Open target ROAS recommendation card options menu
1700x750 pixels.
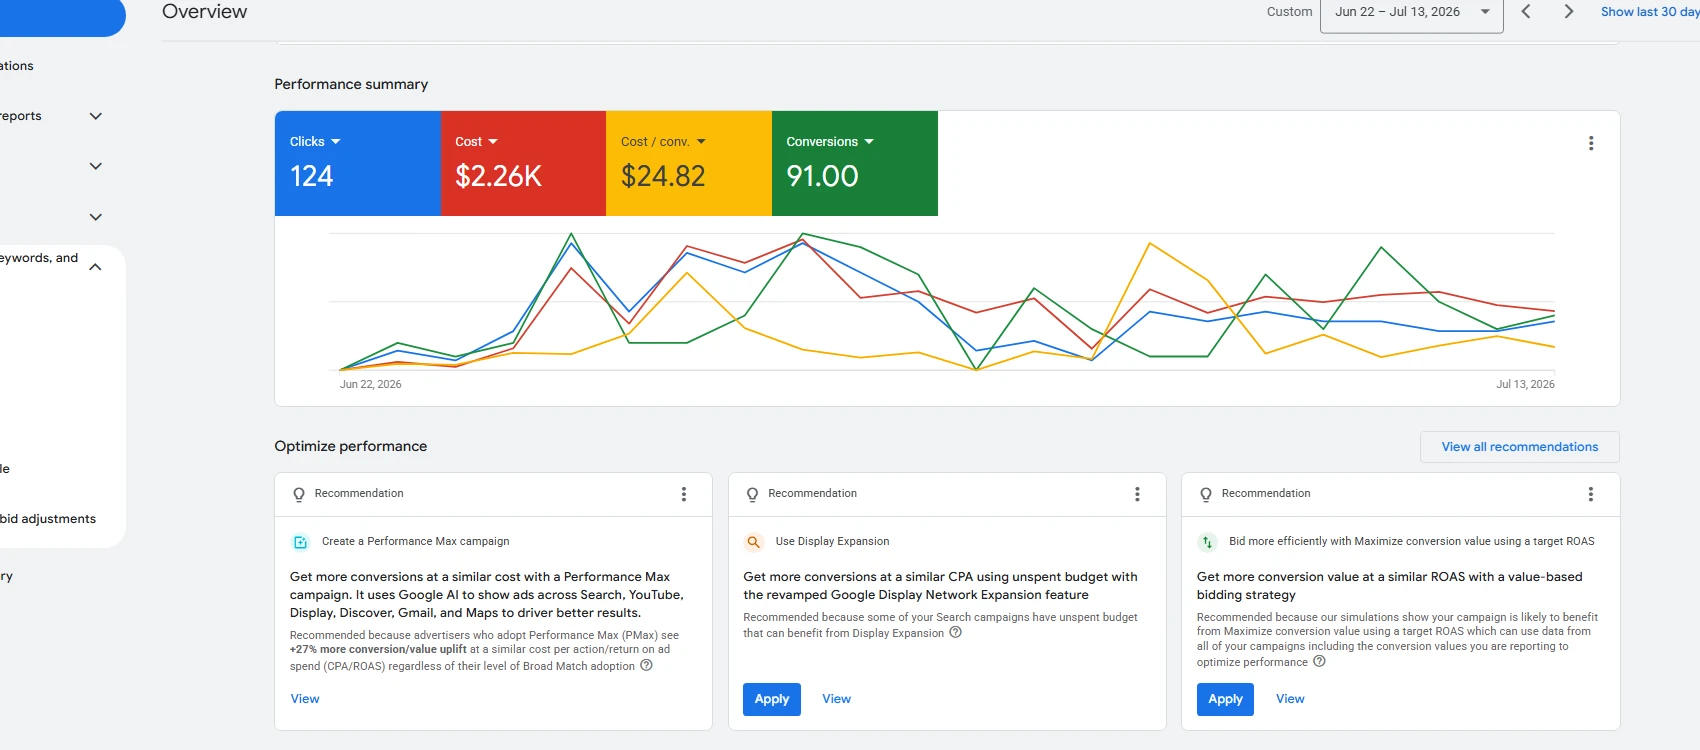coord(1590,494)
